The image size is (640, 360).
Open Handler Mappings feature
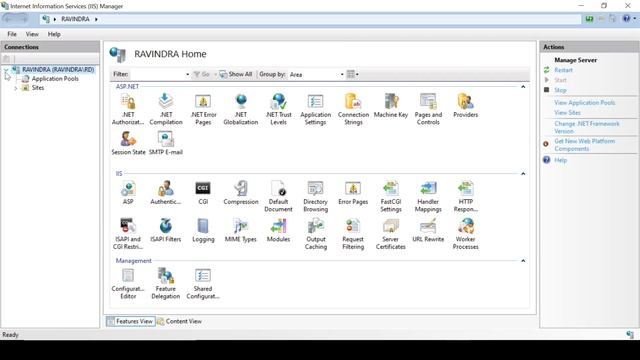pos(428,196)
